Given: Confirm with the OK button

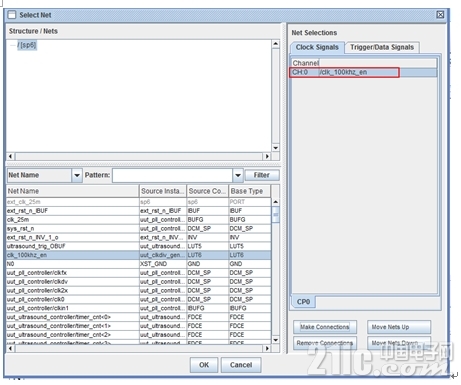Looking at the screenshot, I should (204, 365).
